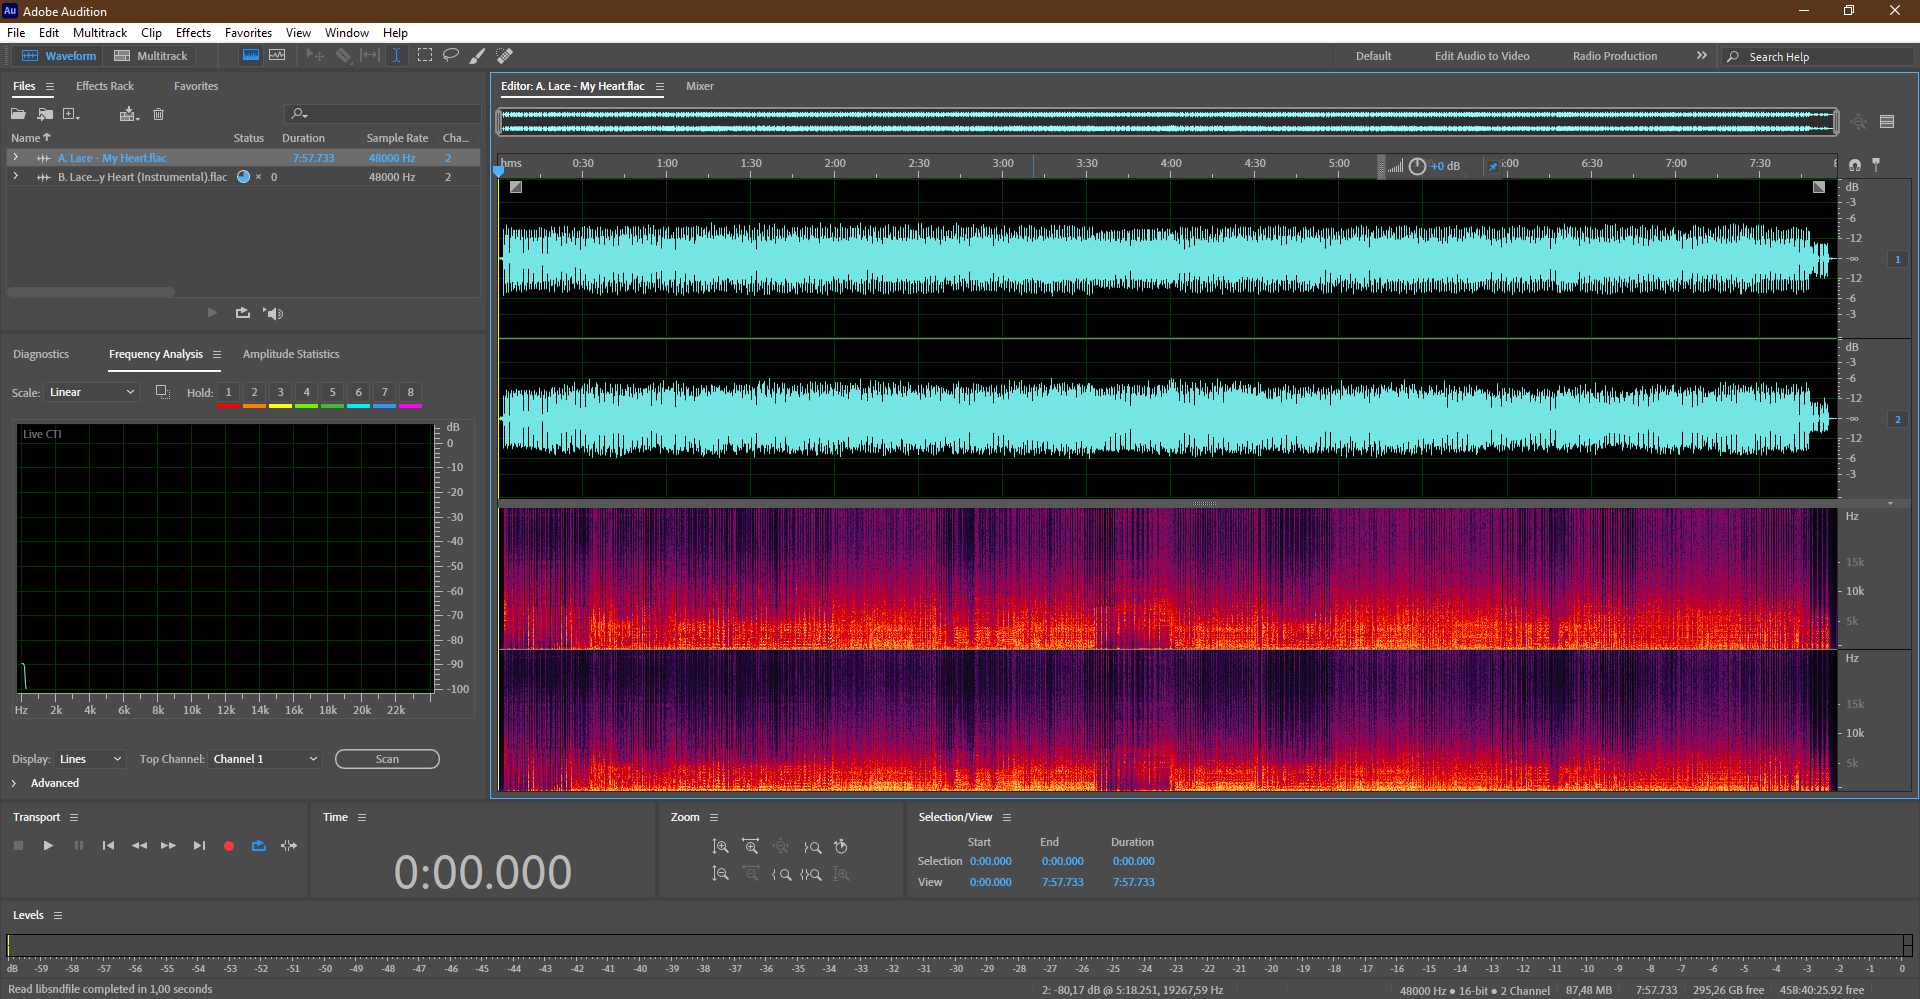The width and height of the screenshot is (1920, 999).
Task: Click the Fast Forward transport button
Action: [x=168, y=846]
